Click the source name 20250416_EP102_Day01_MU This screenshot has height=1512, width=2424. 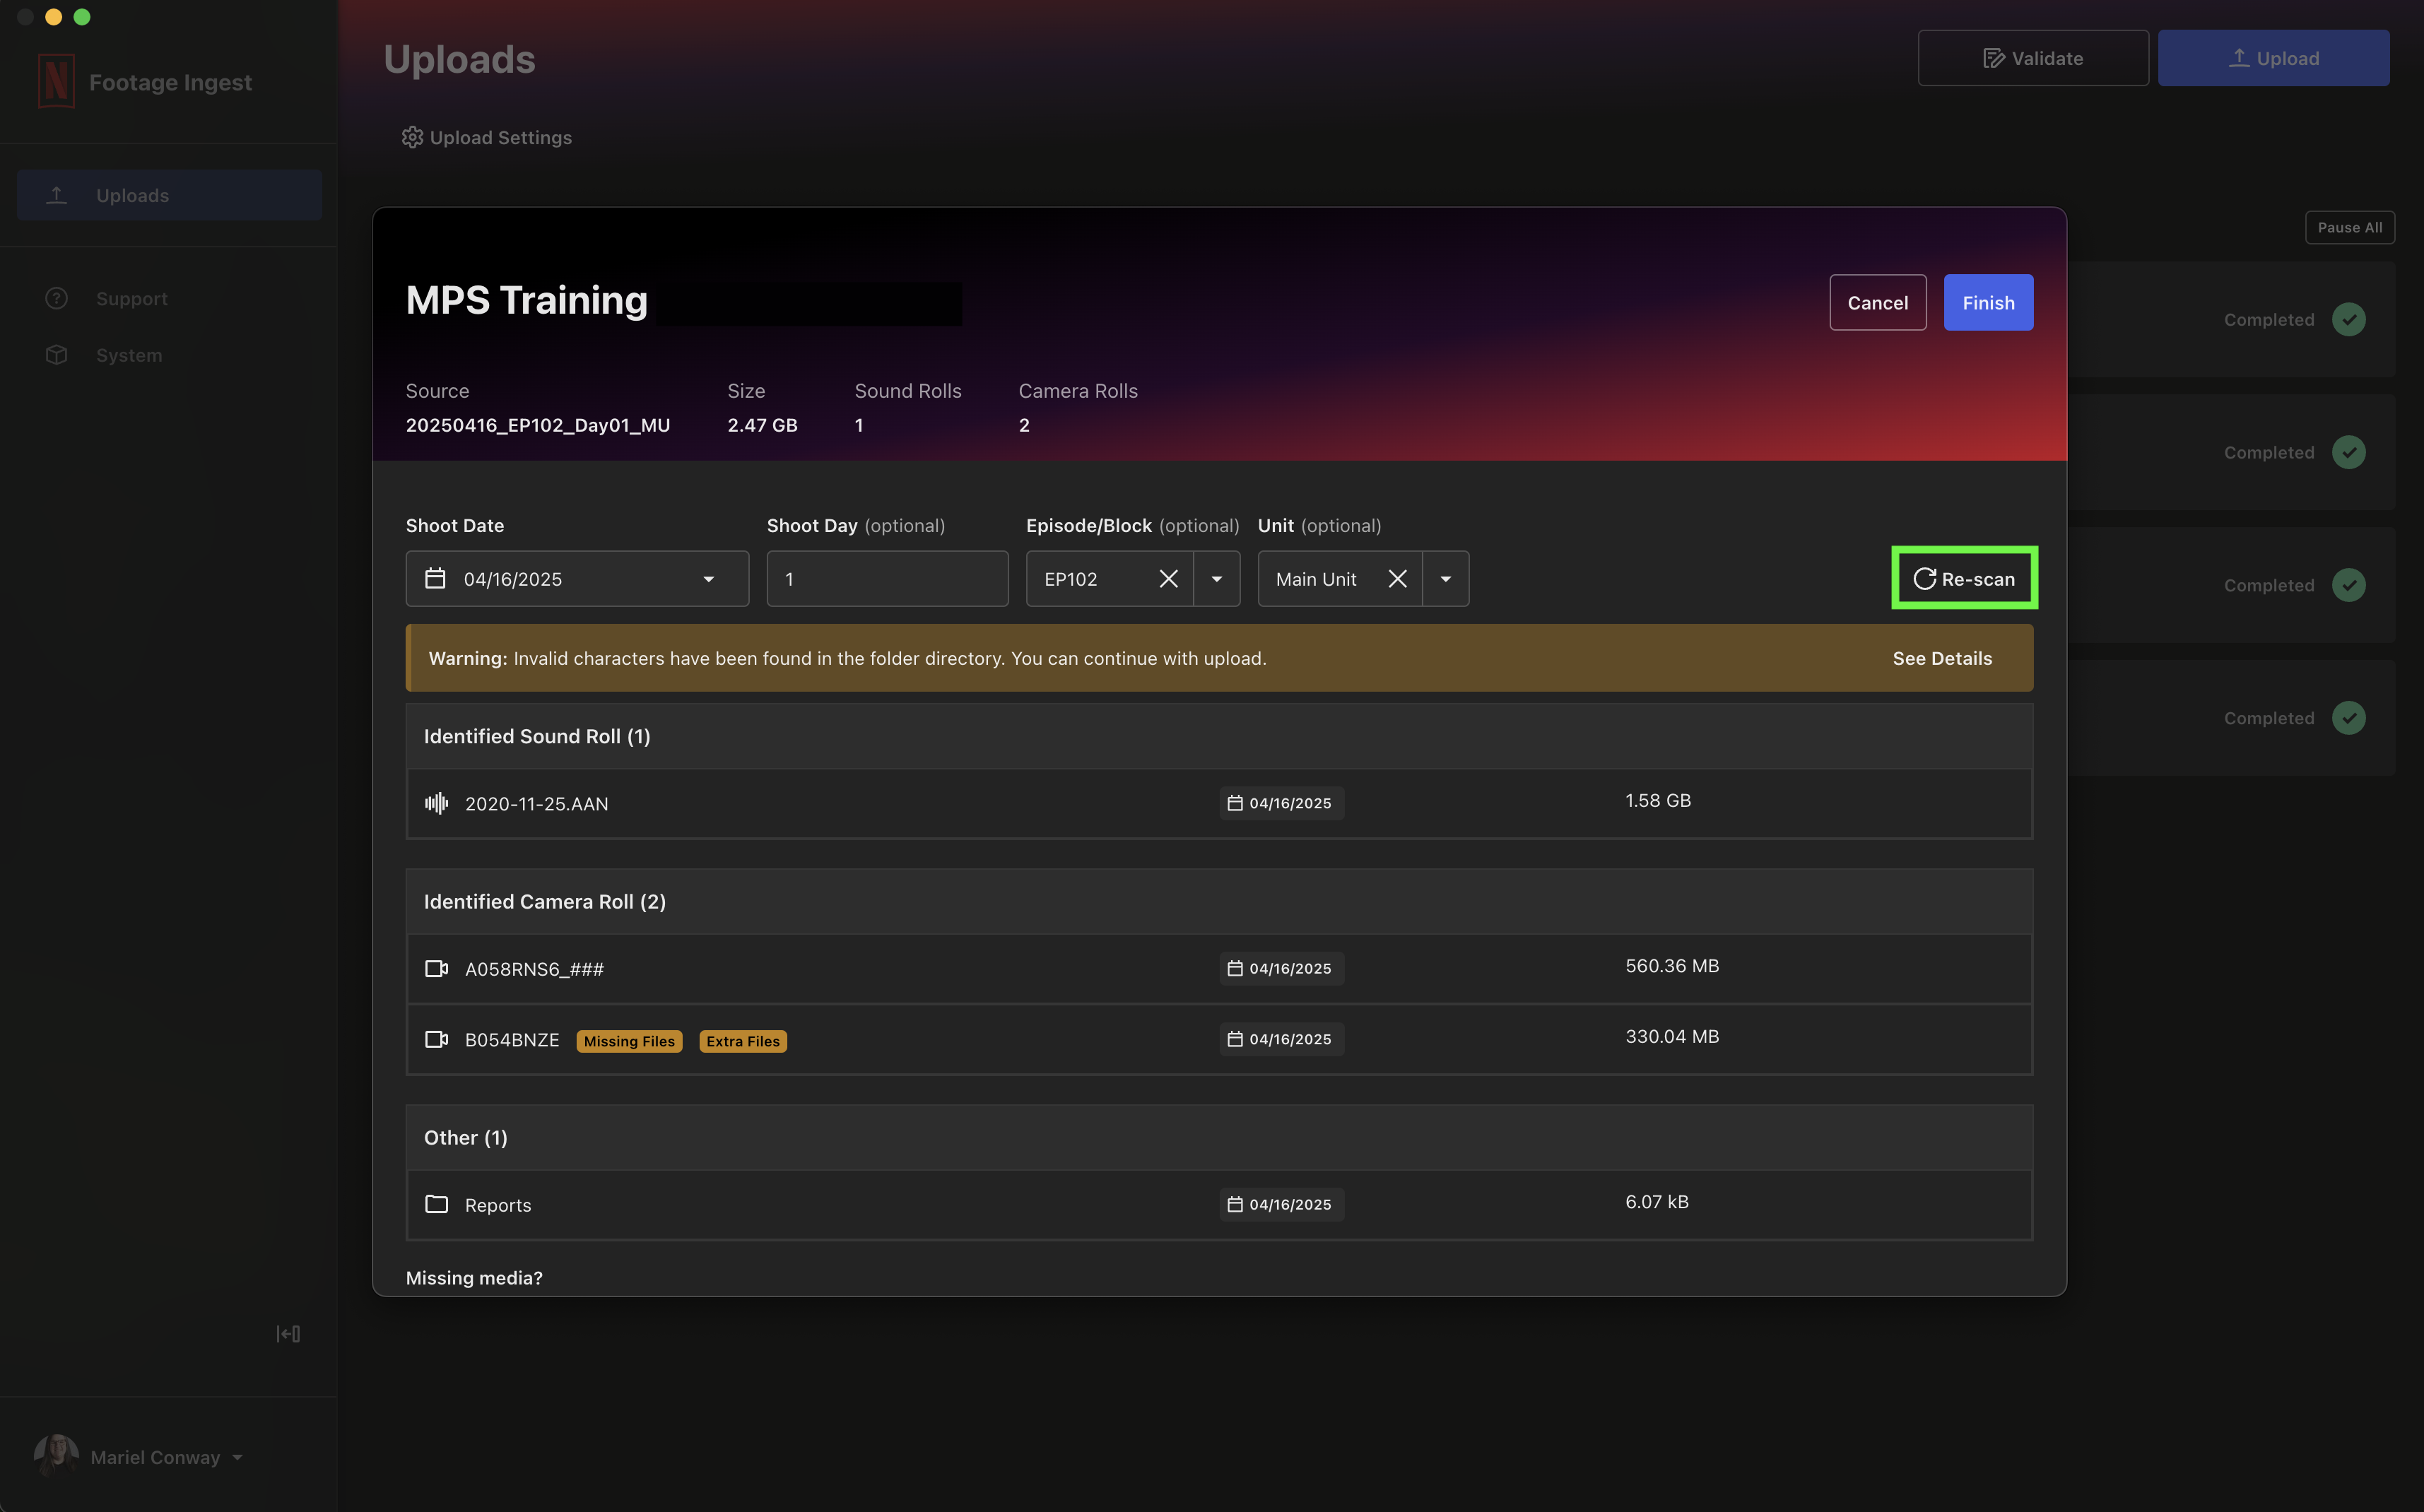tap(537, 425)
